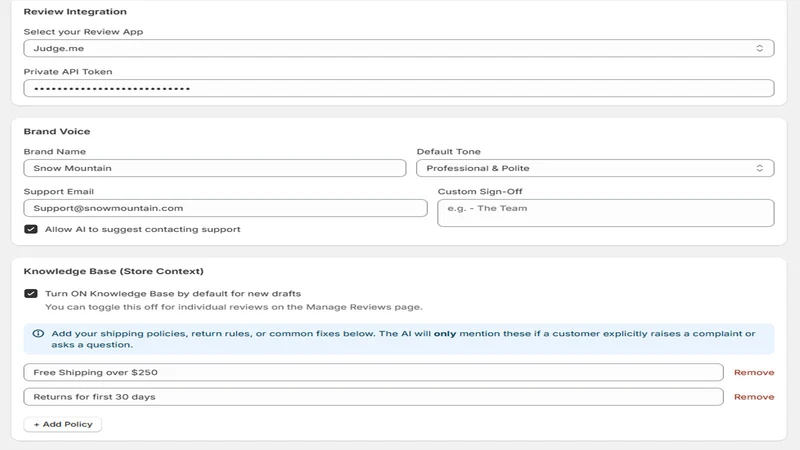Click the Brand Voice heading

click(x=57, y=132)
